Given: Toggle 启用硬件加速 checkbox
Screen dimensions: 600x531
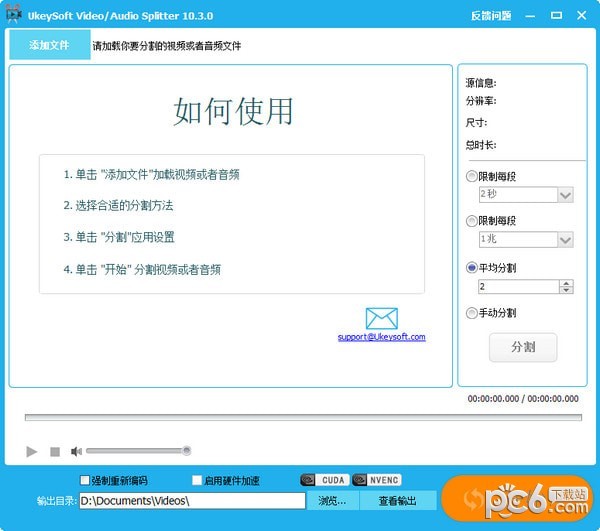Looking at the screenshot, I should pyautogui.click(x=197, y=480).
